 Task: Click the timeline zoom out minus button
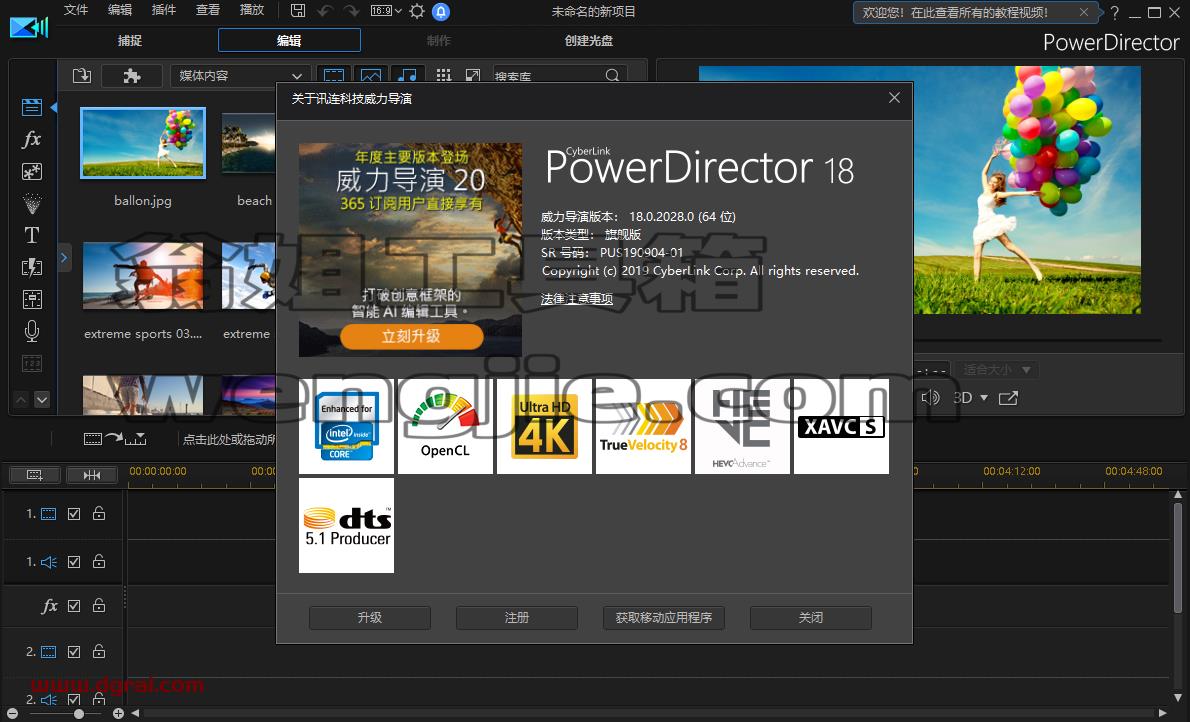12,714
